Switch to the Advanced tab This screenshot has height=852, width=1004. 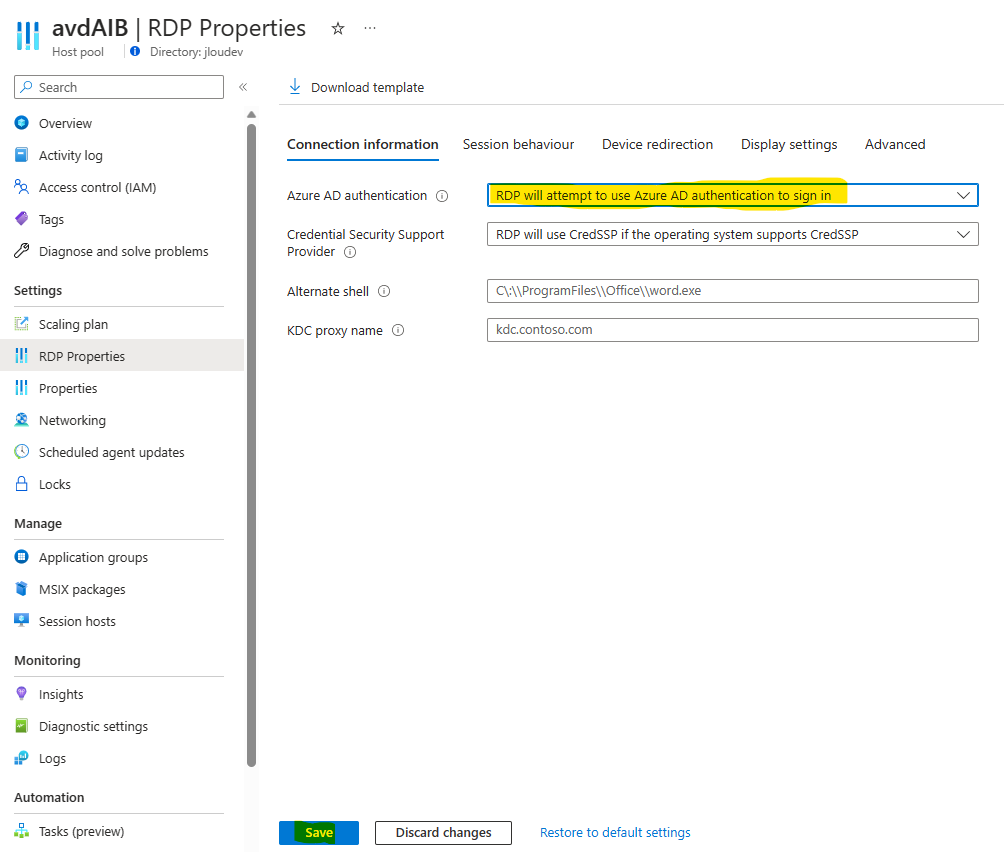click(x=895, y=145)
